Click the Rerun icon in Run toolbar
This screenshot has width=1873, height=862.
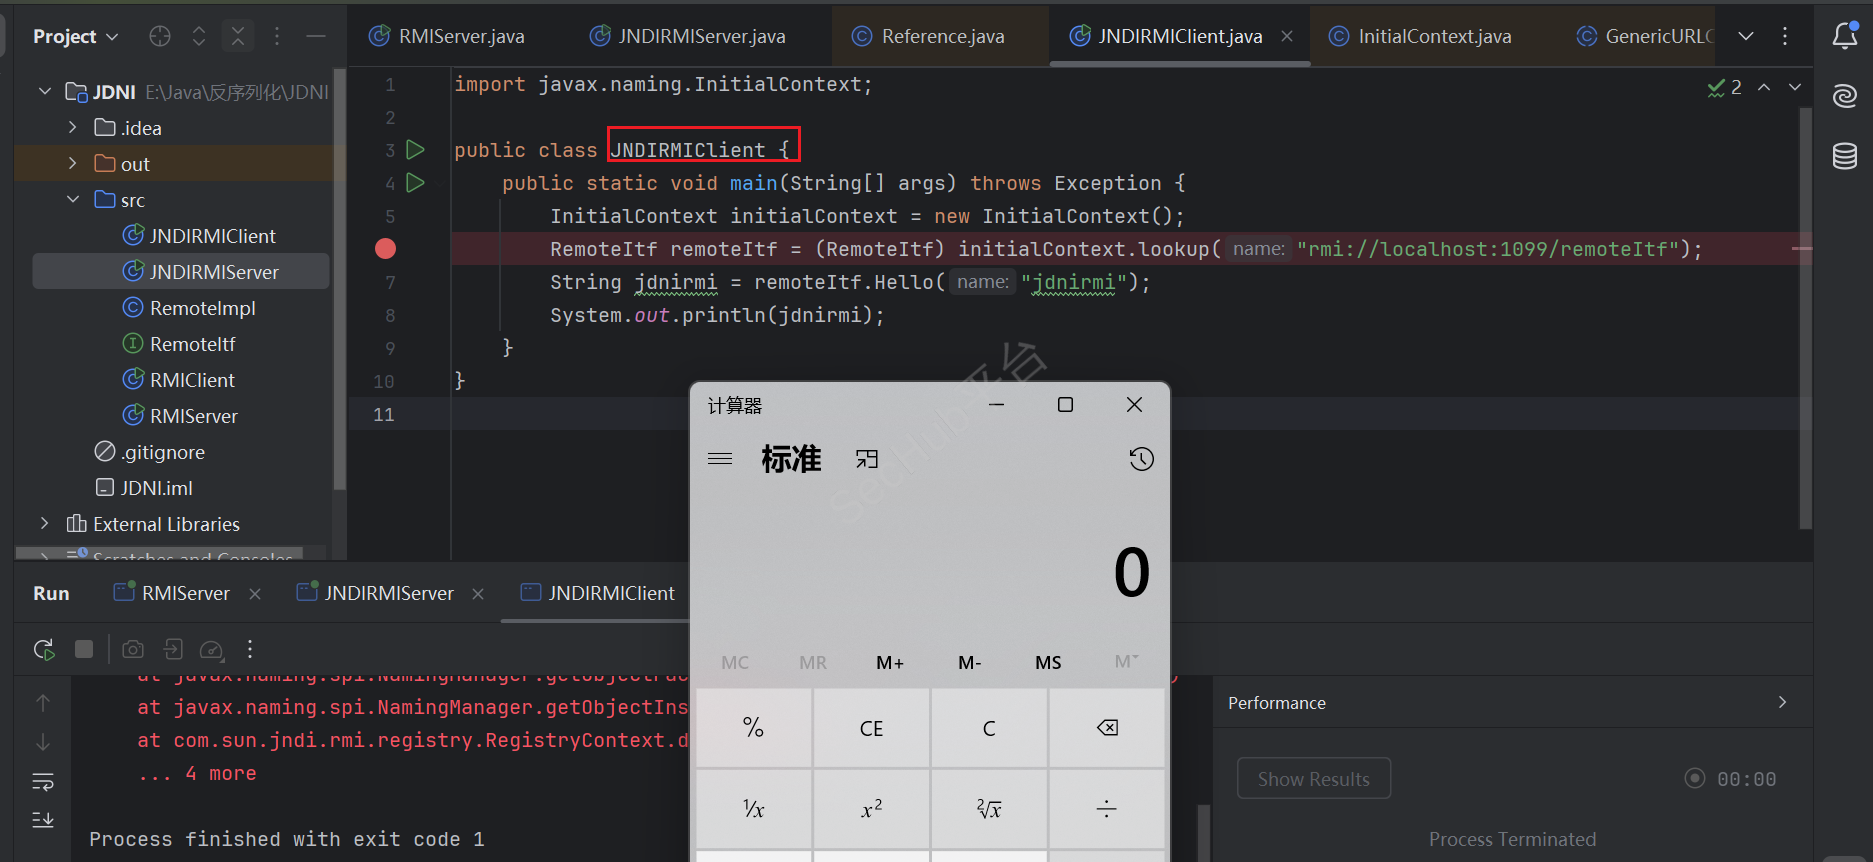click(x=44, y=650)
